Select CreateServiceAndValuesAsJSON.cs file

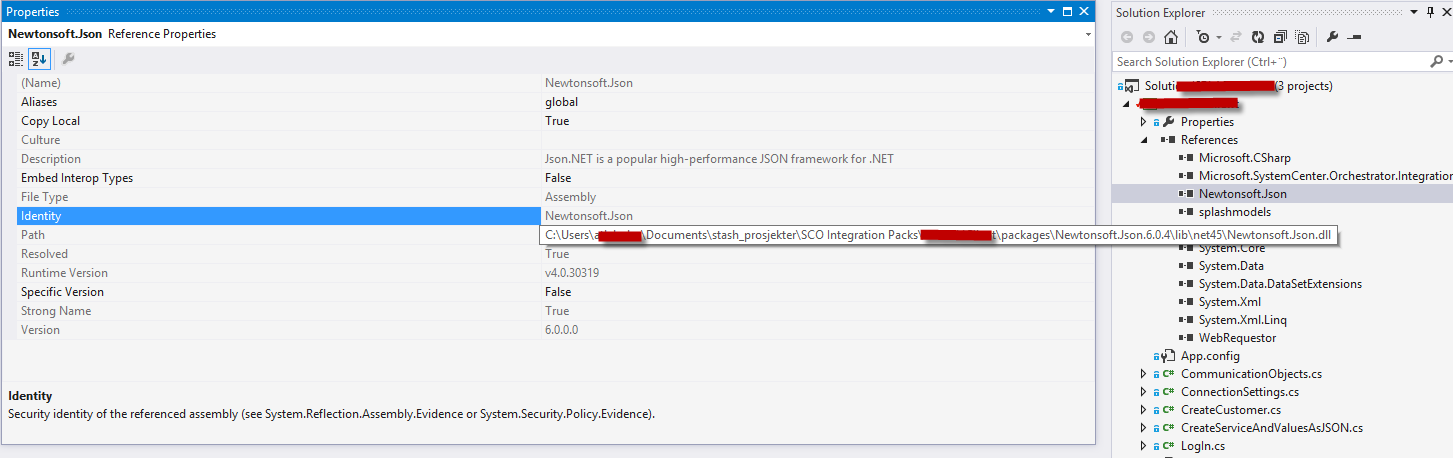(1272, 428)
